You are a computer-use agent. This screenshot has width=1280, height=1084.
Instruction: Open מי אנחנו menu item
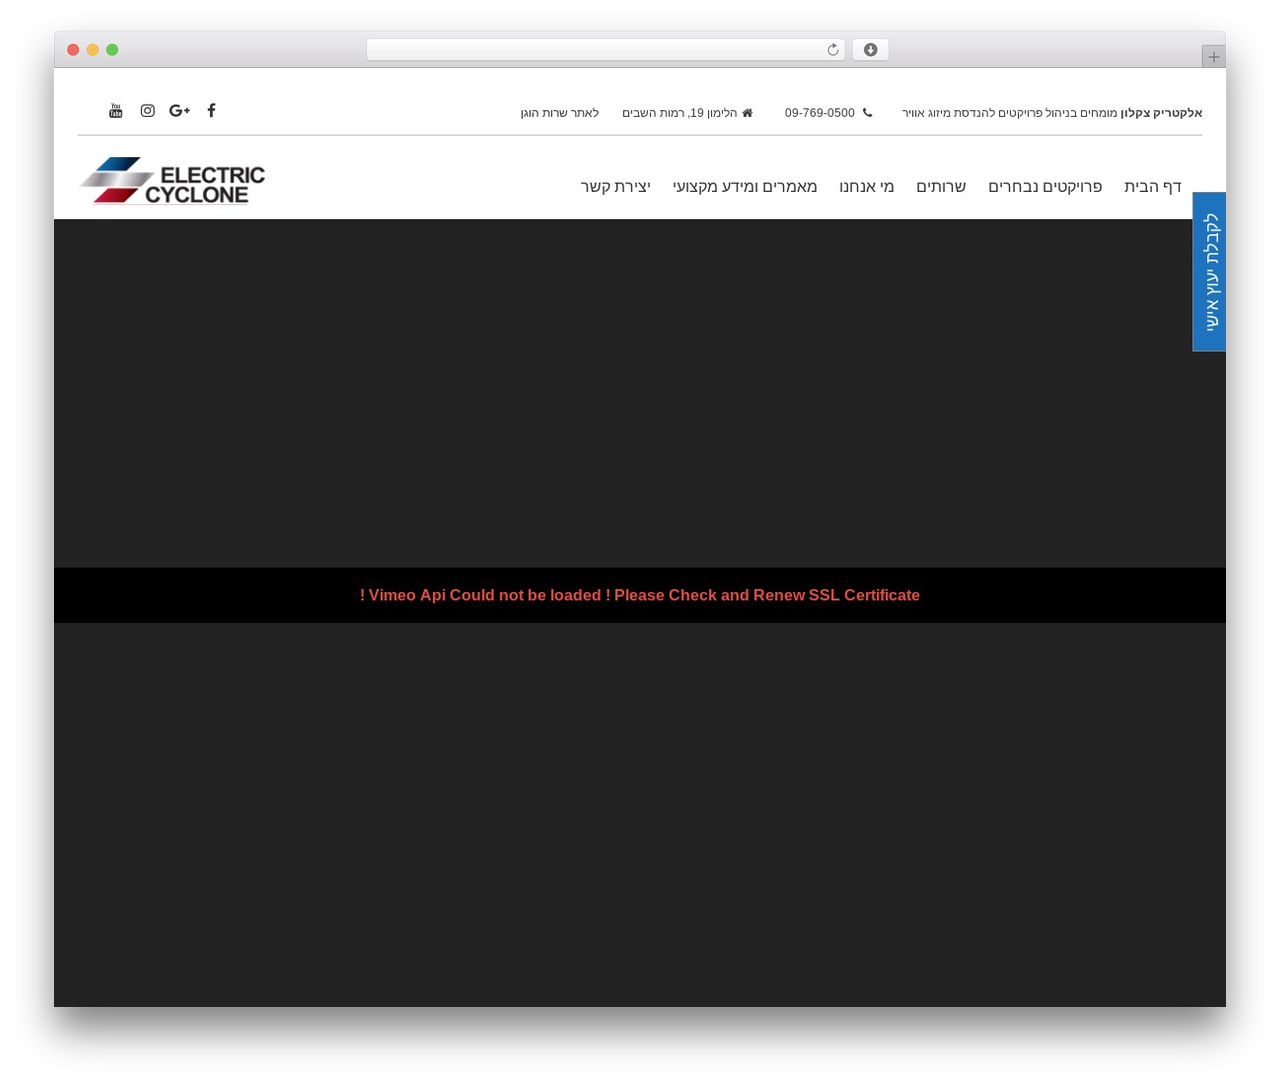click(866, 187)
